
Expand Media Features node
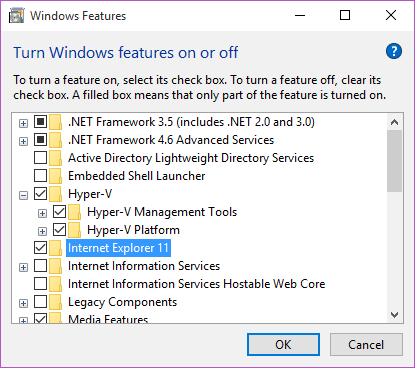tap(23, 321)
